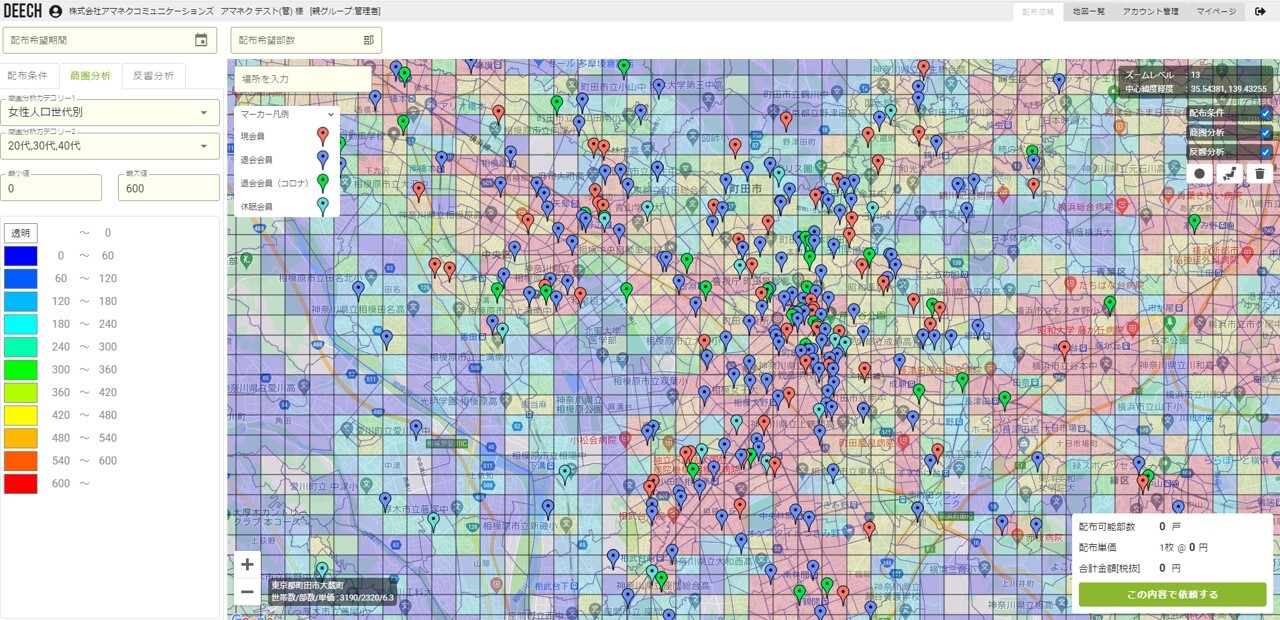Zoom in with the plus button

tap(247, 564)
